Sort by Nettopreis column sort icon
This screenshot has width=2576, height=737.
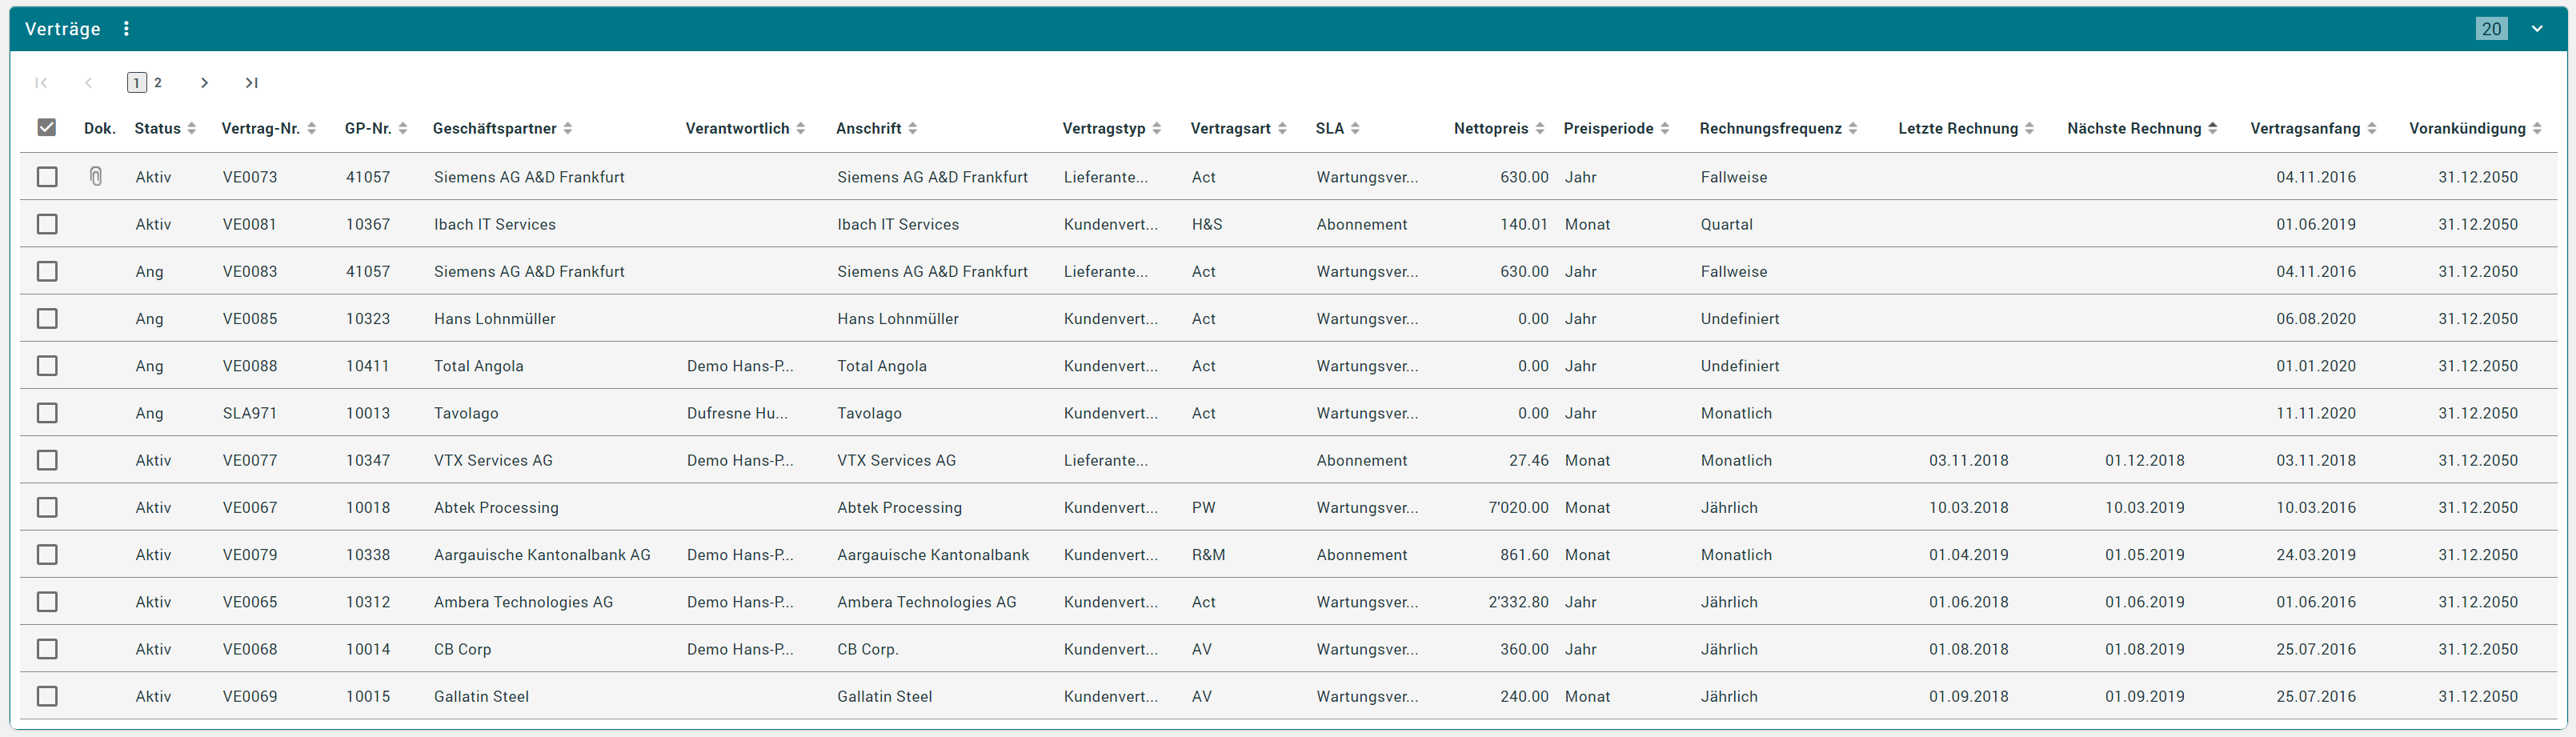[1540, 129]
